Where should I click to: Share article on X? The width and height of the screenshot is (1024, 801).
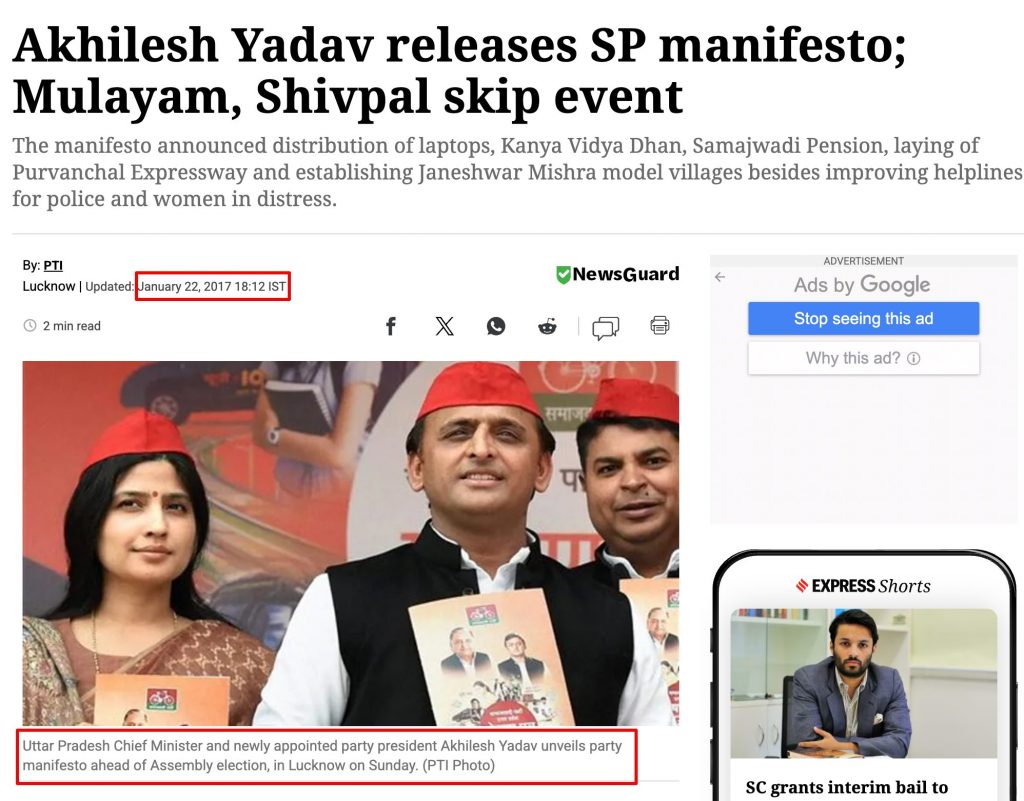click(x=444, y=326)
